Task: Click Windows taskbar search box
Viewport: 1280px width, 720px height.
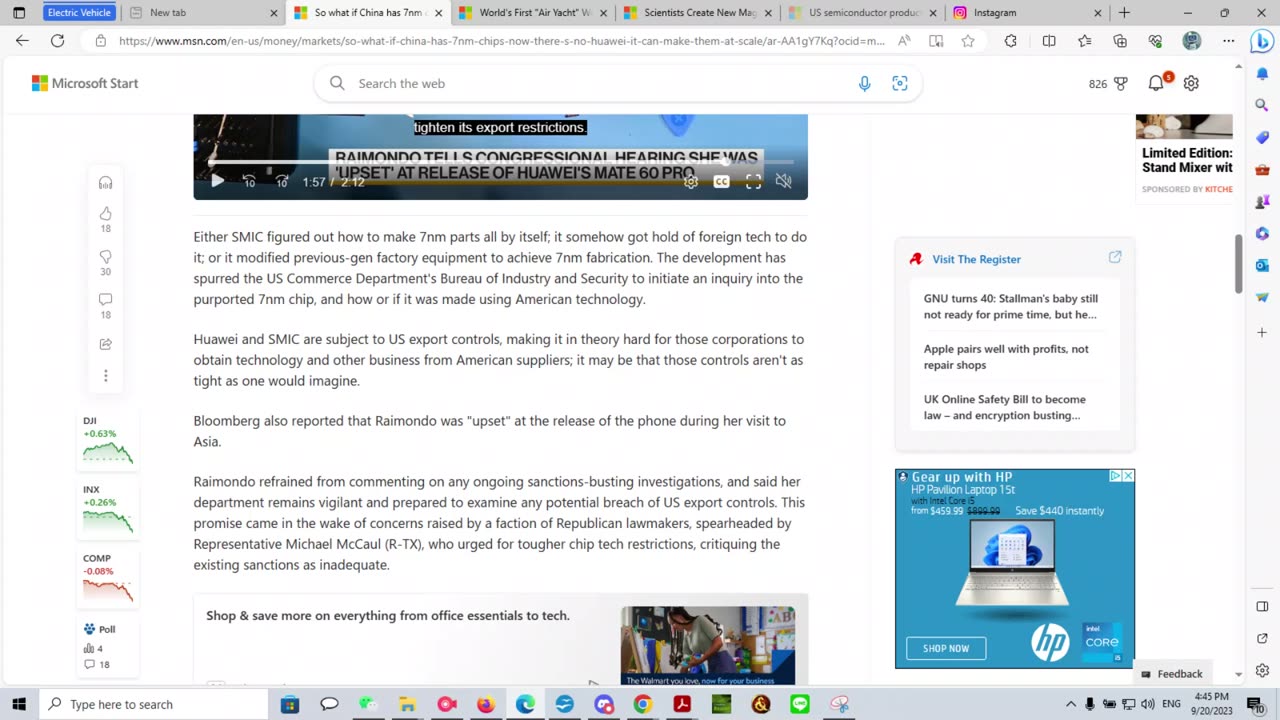Action: pyautogui.click(x=155, y=704)
